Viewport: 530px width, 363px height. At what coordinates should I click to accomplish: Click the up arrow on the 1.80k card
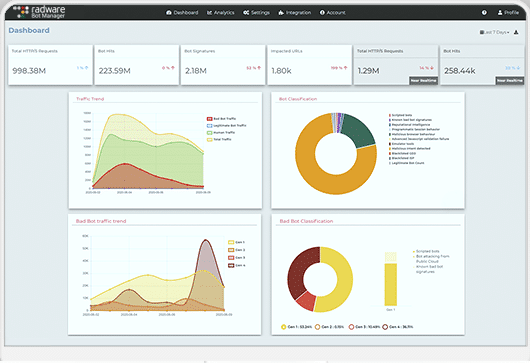(x=345, y=68)
